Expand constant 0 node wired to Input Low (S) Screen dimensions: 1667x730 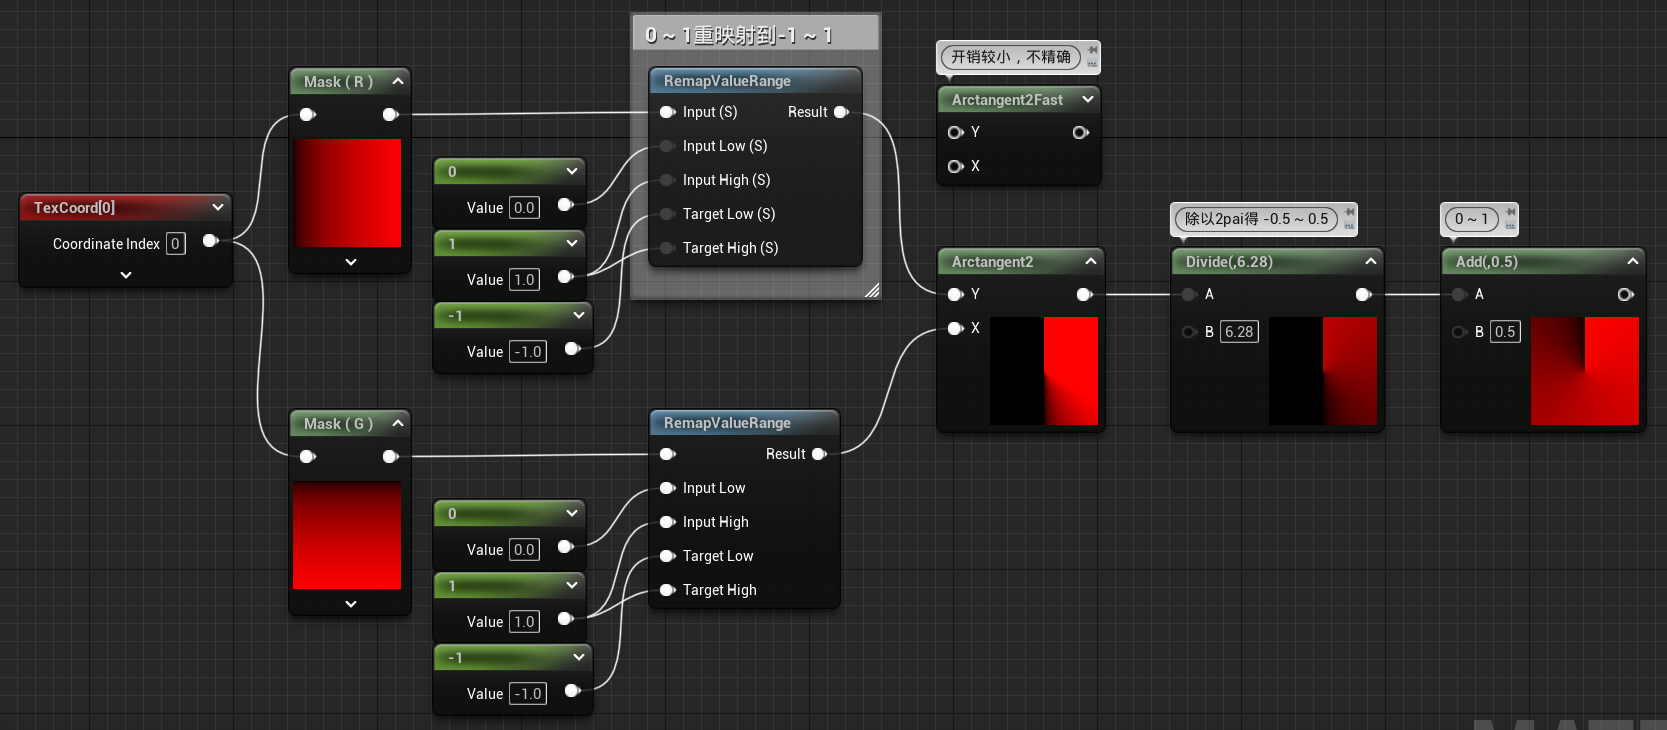pyautogui.click(x=572, y=171)
